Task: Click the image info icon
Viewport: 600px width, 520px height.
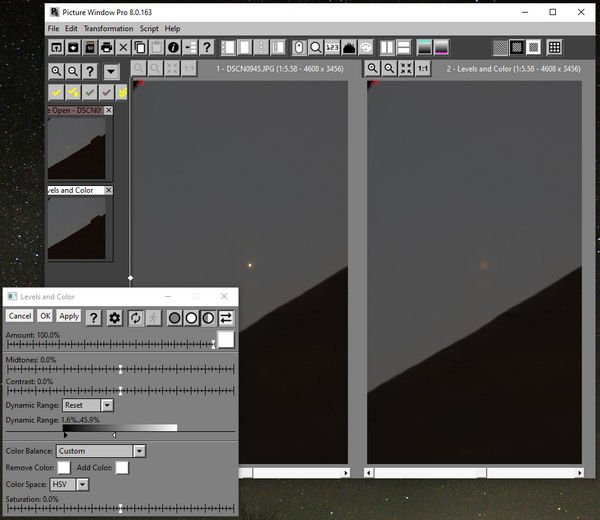Action: coord(173,47)
